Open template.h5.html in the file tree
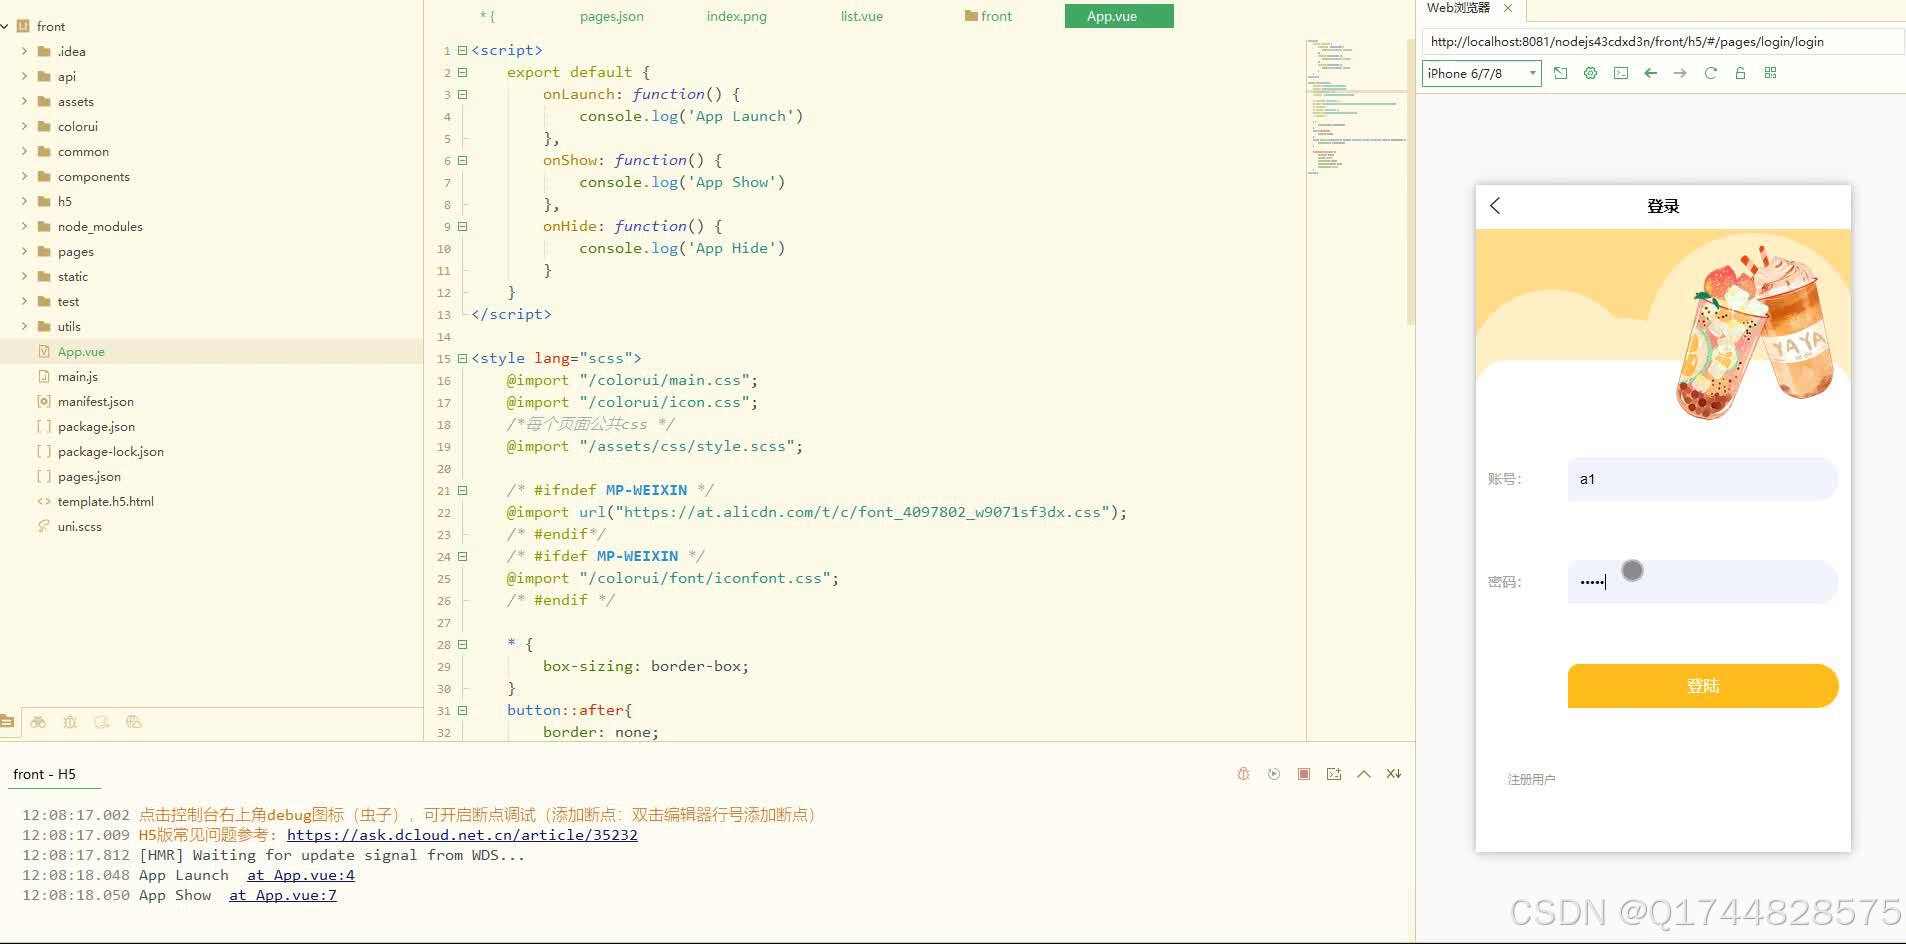The width and height of the screenshot is (1906, 944). click(105, 501)
